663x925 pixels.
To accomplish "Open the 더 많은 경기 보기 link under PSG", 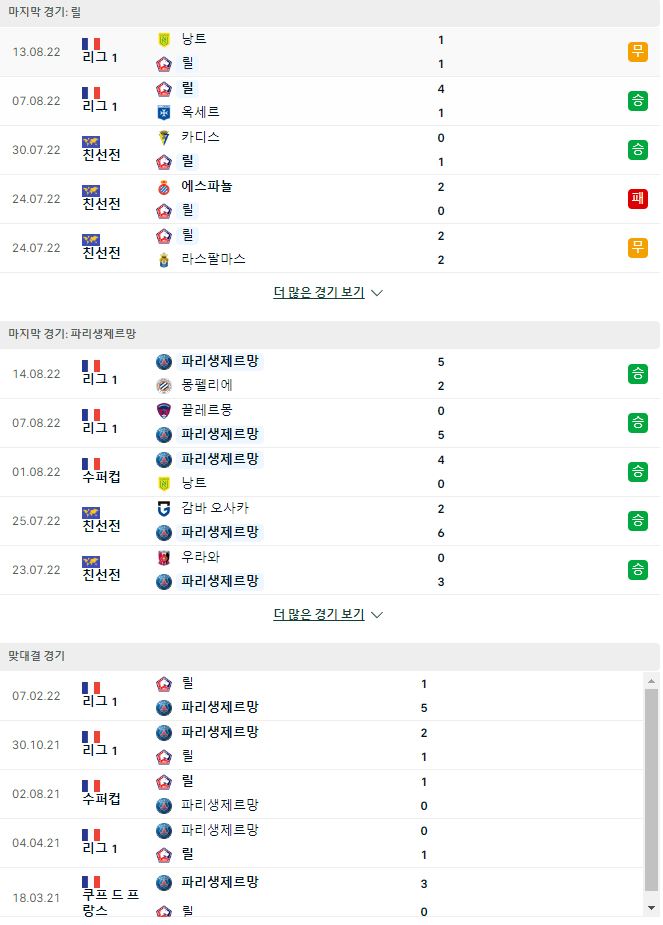I will click(319, 615).
